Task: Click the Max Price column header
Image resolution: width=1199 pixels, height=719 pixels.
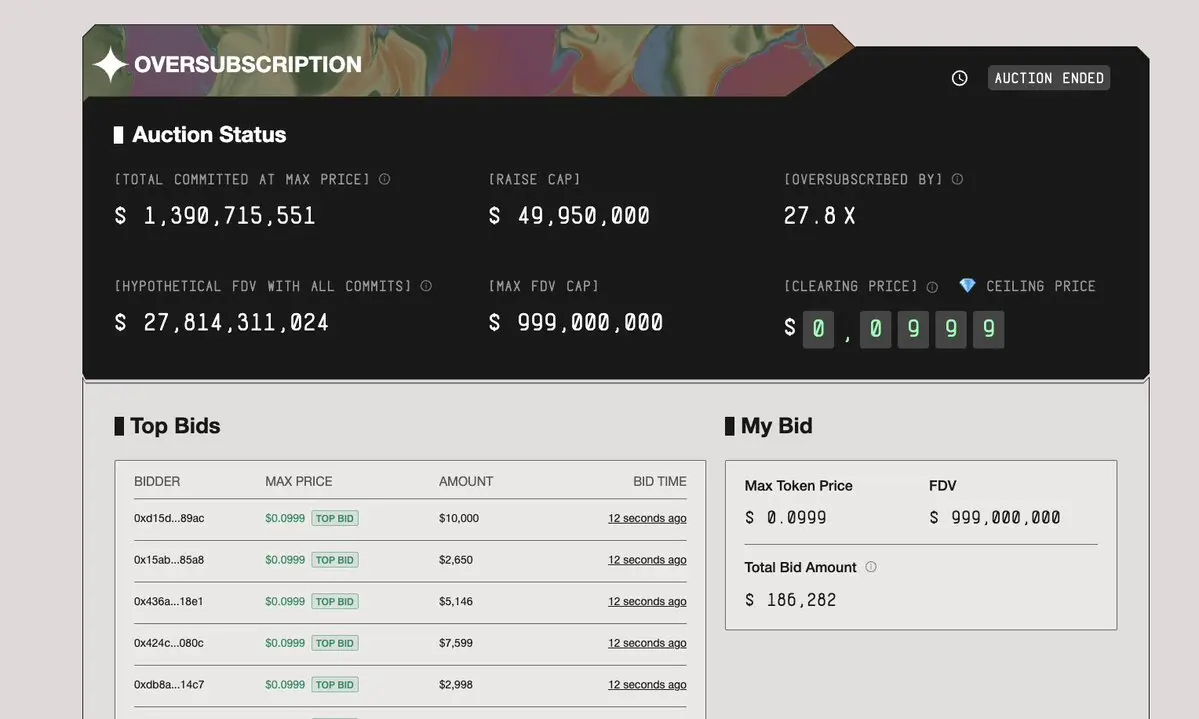Action: tap(299, 481)
